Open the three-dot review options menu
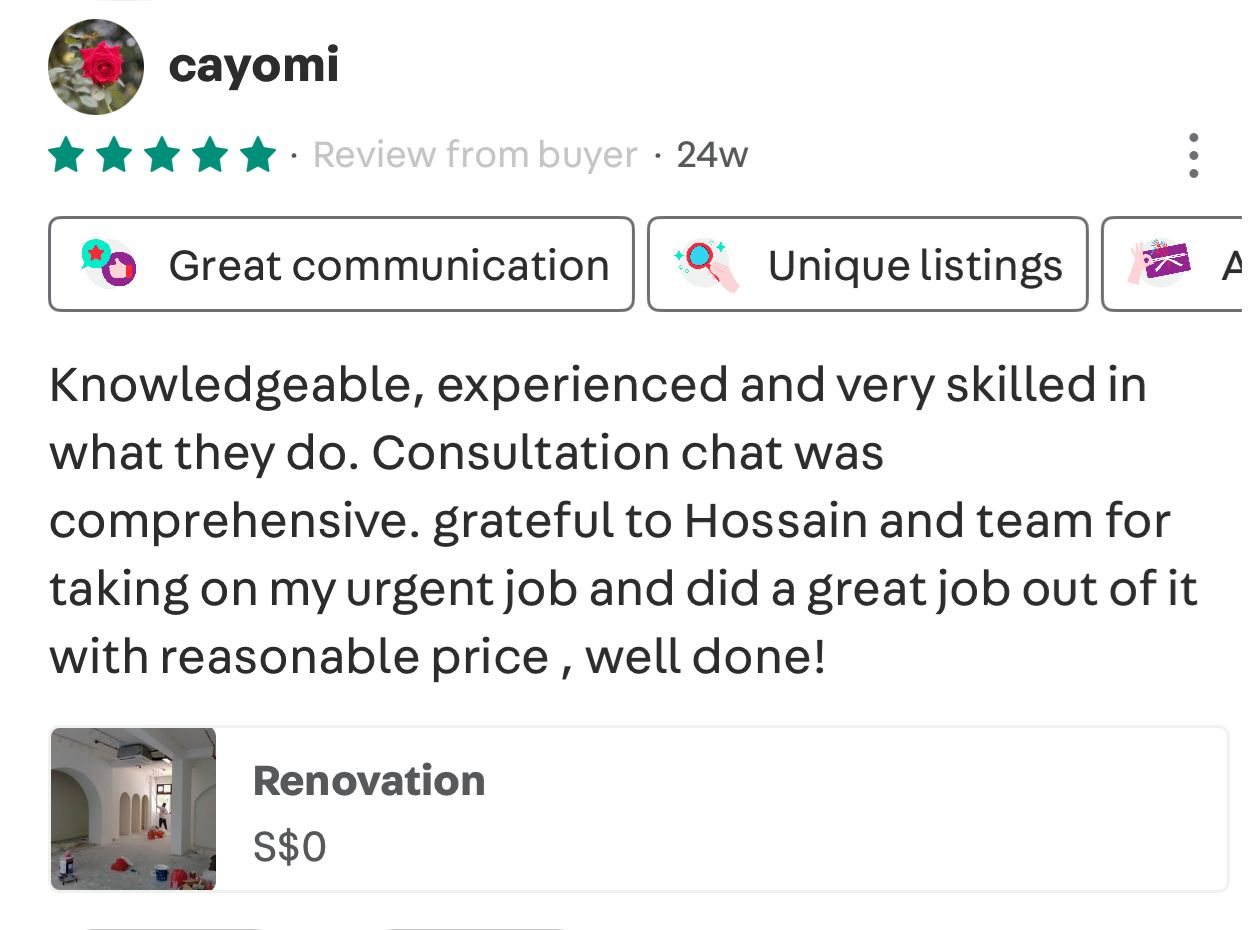 1193,155
